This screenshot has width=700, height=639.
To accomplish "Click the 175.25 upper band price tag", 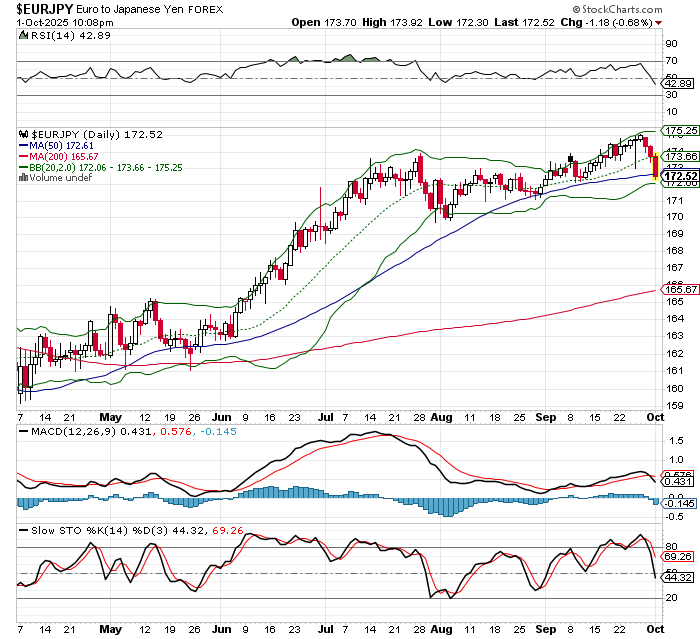I will coord(681,131).
